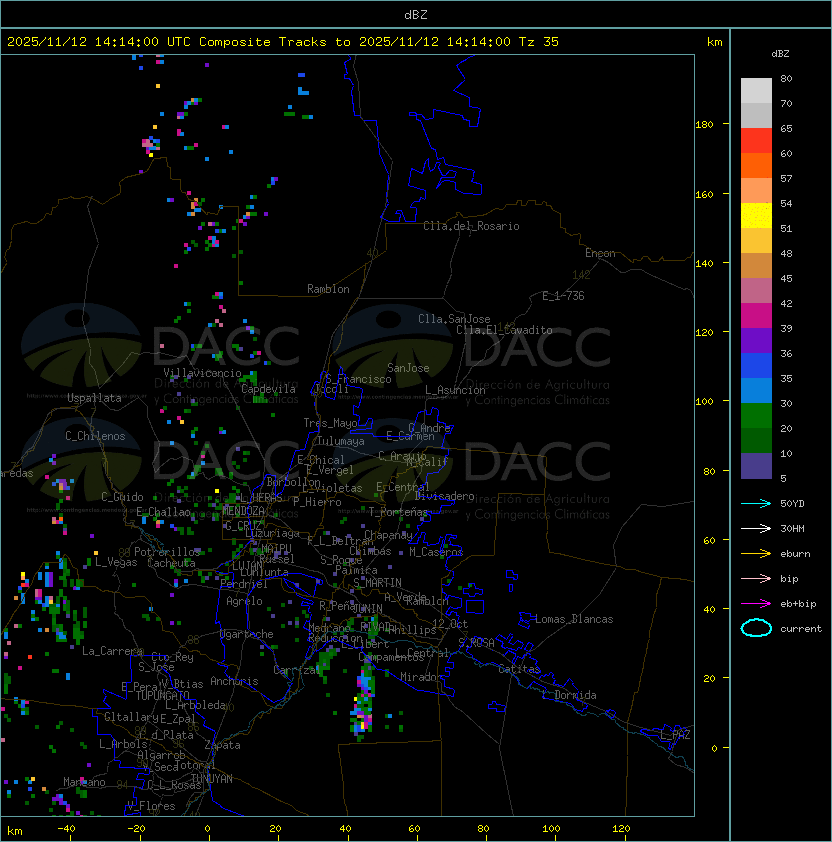832x842 pixels.
Task: Click the 'Divisadero' map label
Action: point(444,496)
